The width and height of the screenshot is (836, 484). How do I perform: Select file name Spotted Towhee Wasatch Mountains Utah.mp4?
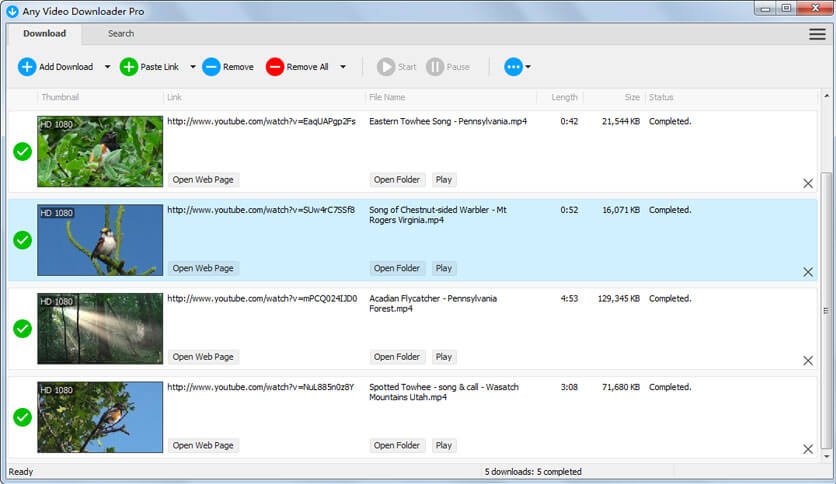coord(444,392)
